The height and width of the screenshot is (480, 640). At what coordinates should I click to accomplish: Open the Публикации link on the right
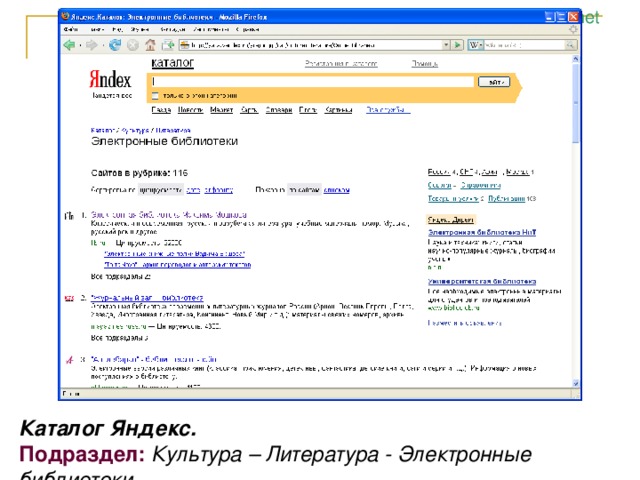pos(506,199)
